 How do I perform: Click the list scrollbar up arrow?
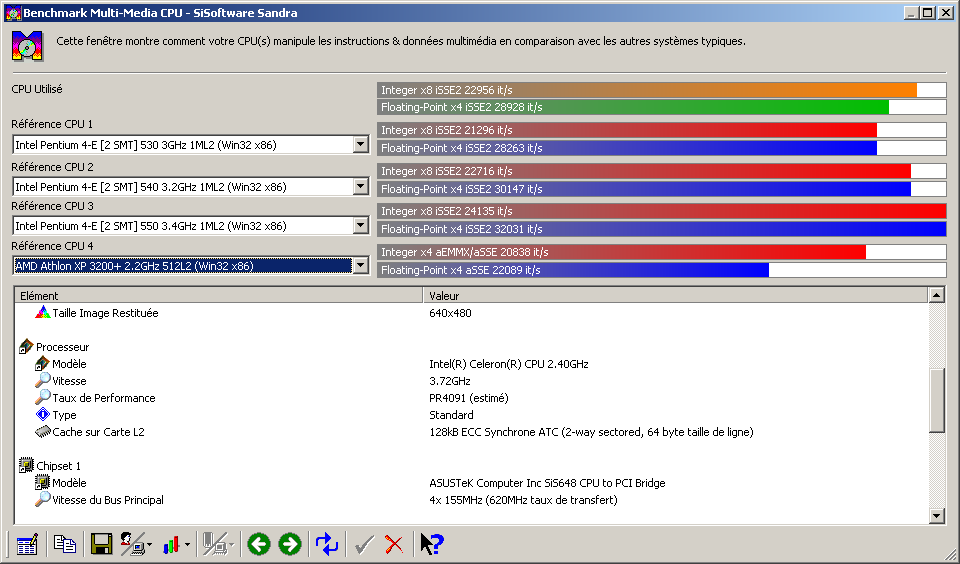(x=937, y=295)
